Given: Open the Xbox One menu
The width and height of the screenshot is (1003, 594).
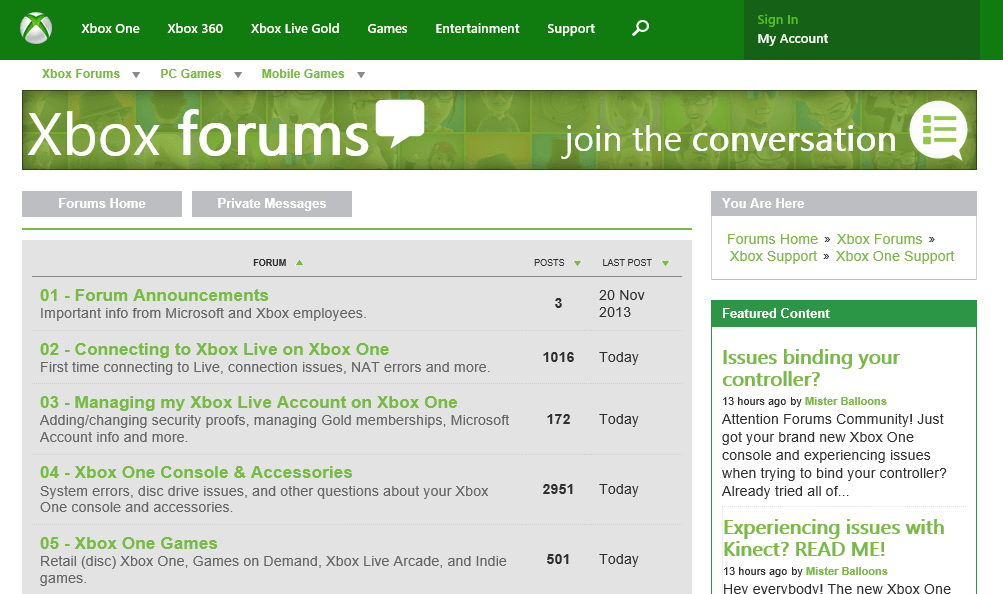Looking at the screenshot, I should (110, 29).
